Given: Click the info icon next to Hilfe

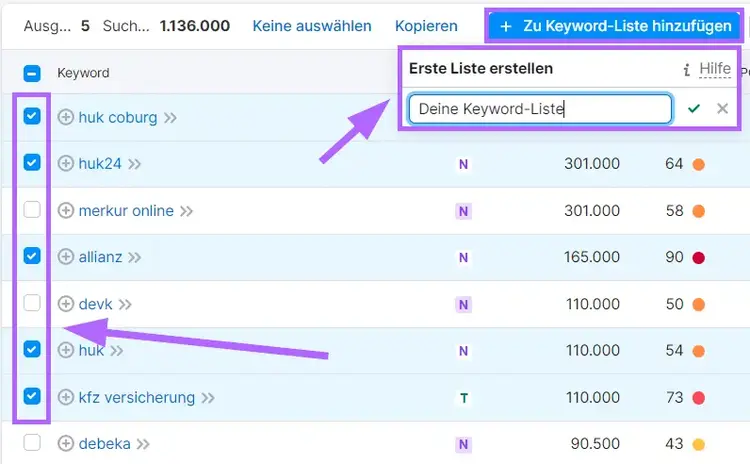Looking at the screenshot, I should [x=687, y=70].
